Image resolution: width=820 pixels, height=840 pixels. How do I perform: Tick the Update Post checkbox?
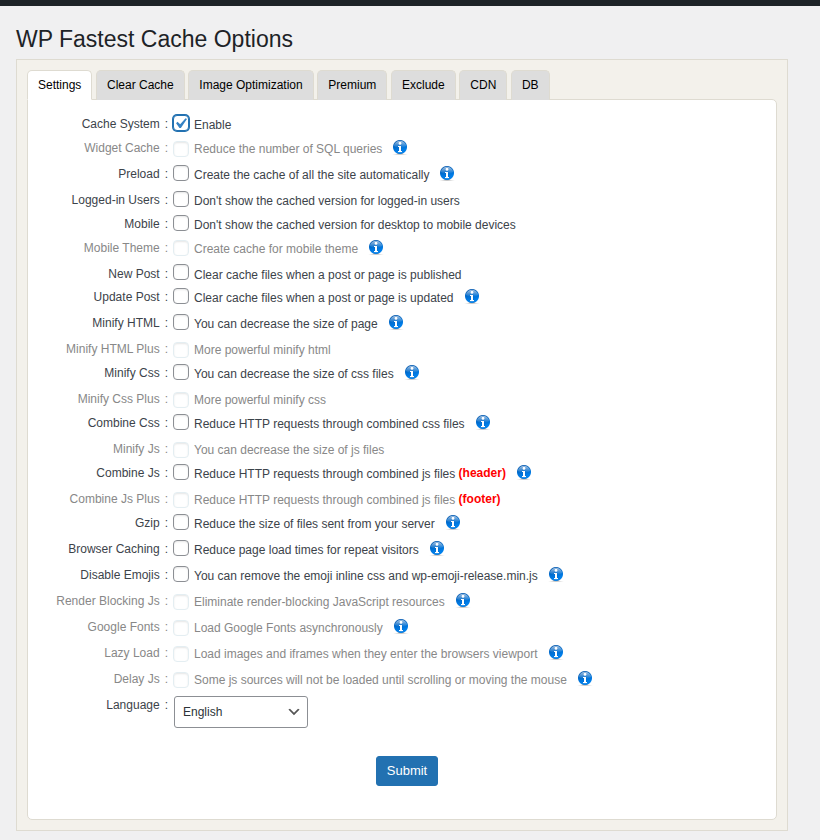pos(181,296)
